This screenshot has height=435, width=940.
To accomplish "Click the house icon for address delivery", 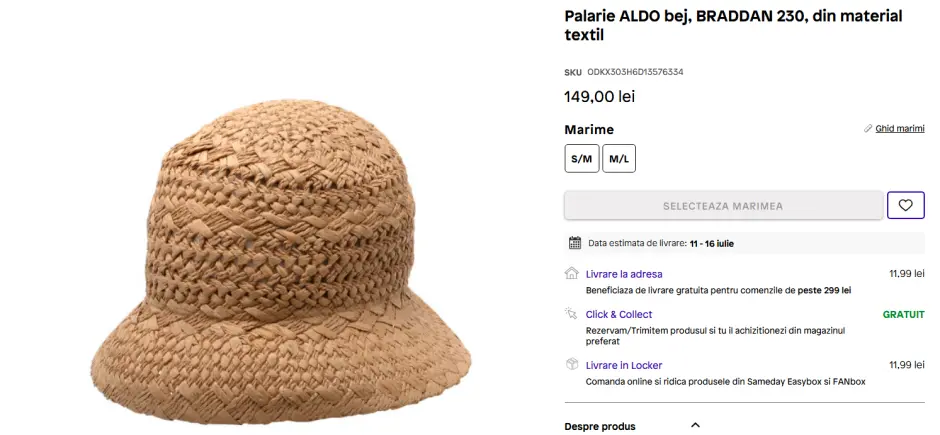I will 572,273.
